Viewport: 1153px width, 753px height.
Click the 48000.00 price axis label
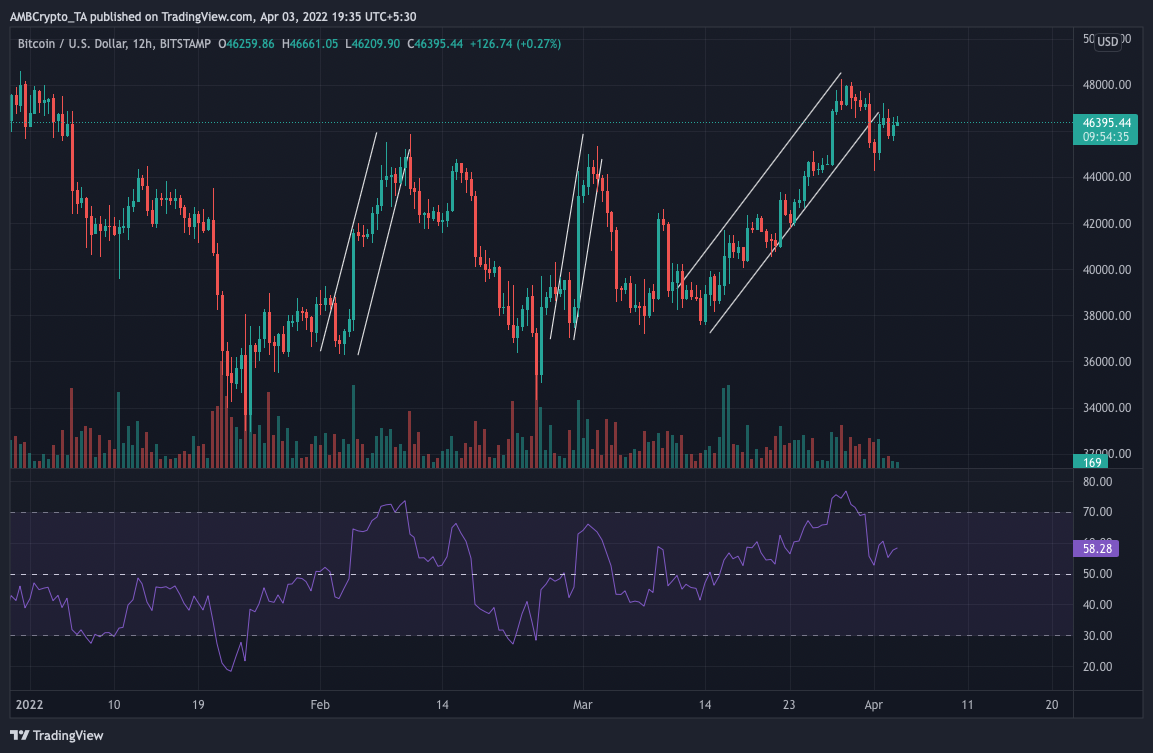click(x=1105, y=85)
